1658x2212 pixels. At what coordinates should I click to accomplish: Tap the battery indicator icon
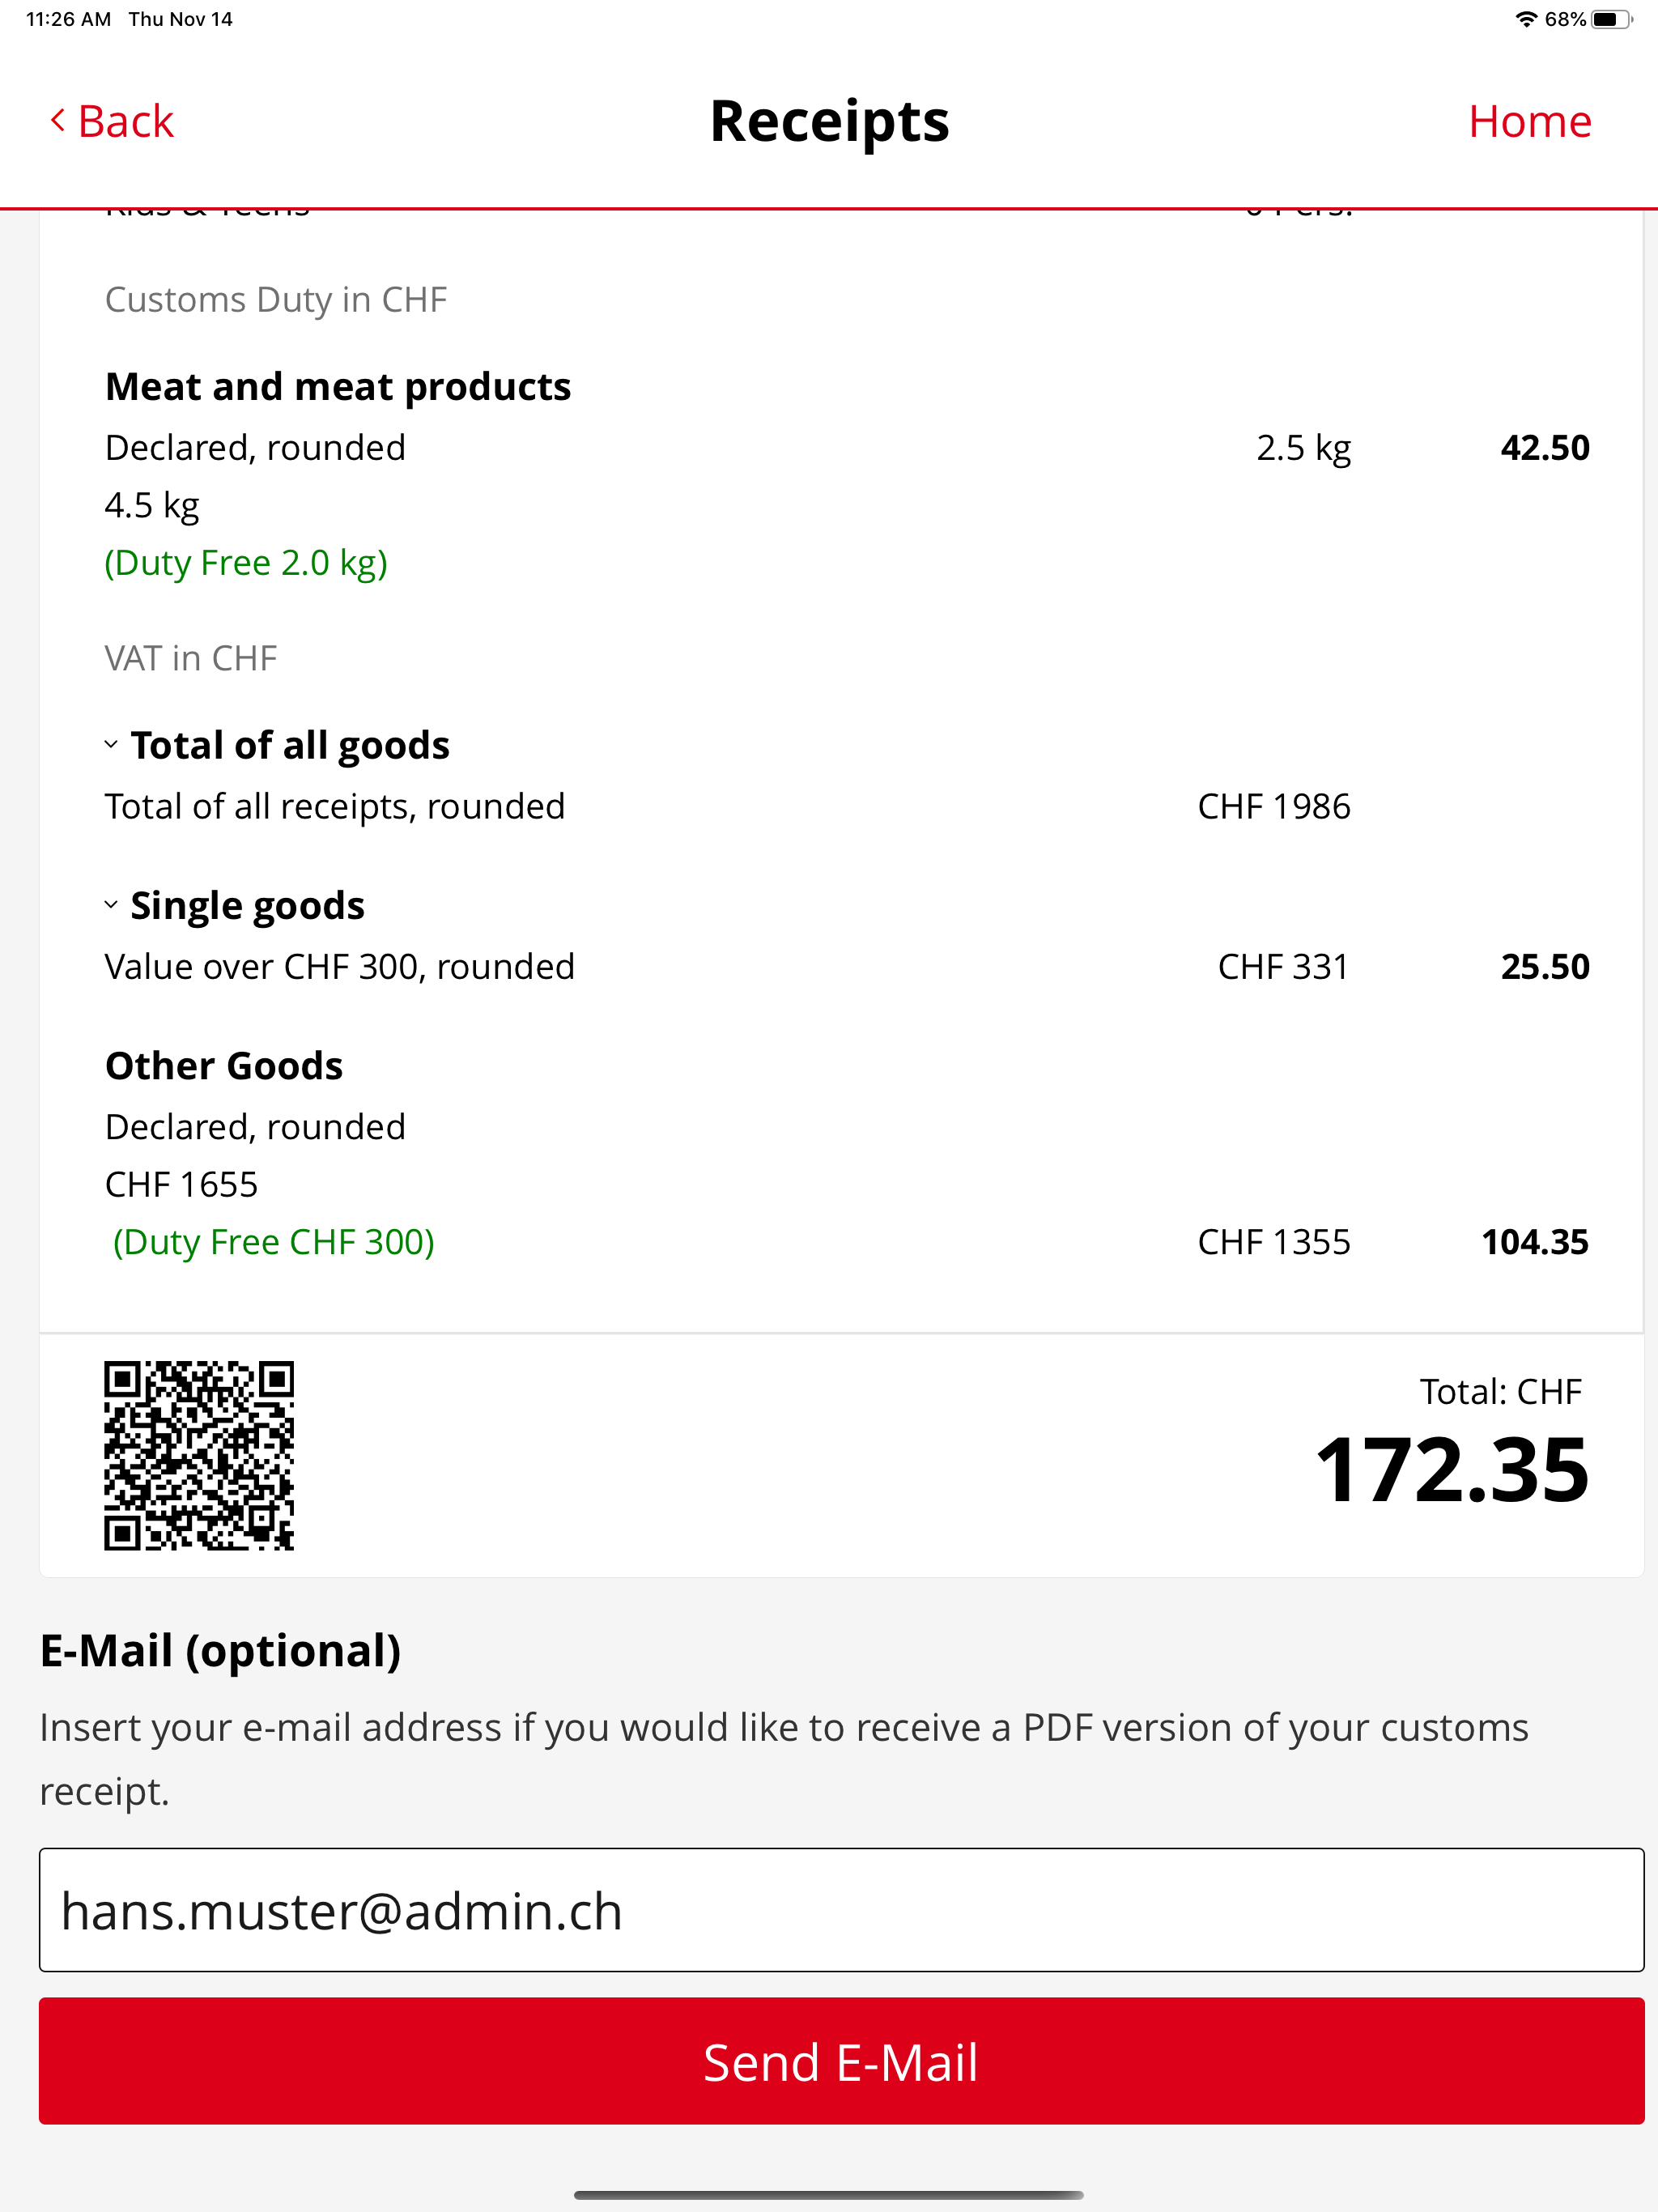pyautogui.click(x=1611, y=19)
